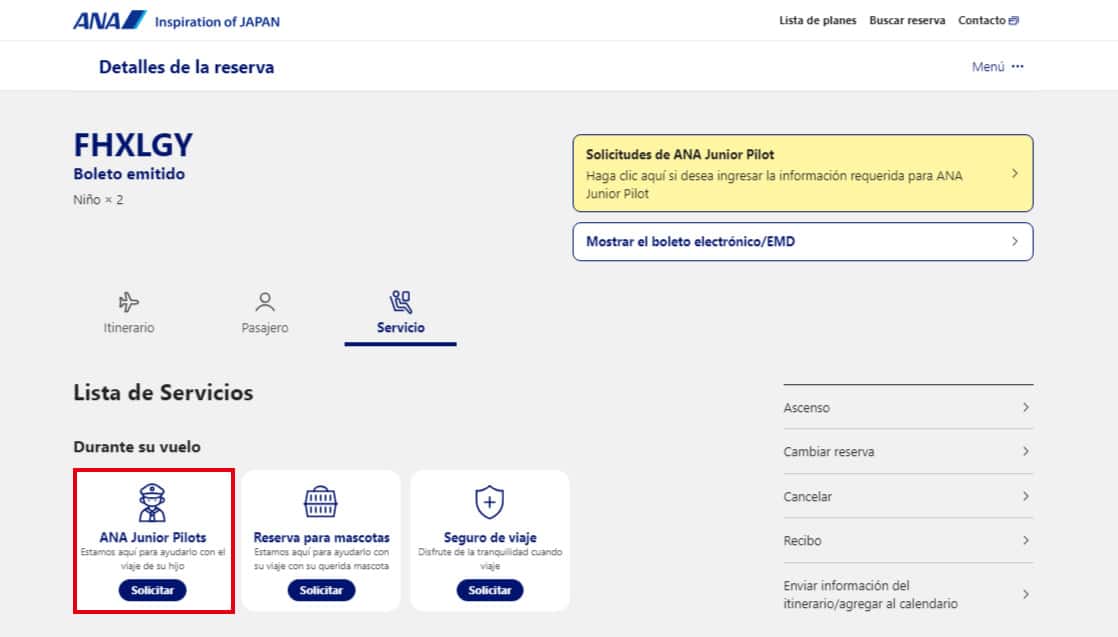Open Buscar reserva in top menu
The width and height of the screenshot is (1118, 637).
907,21
